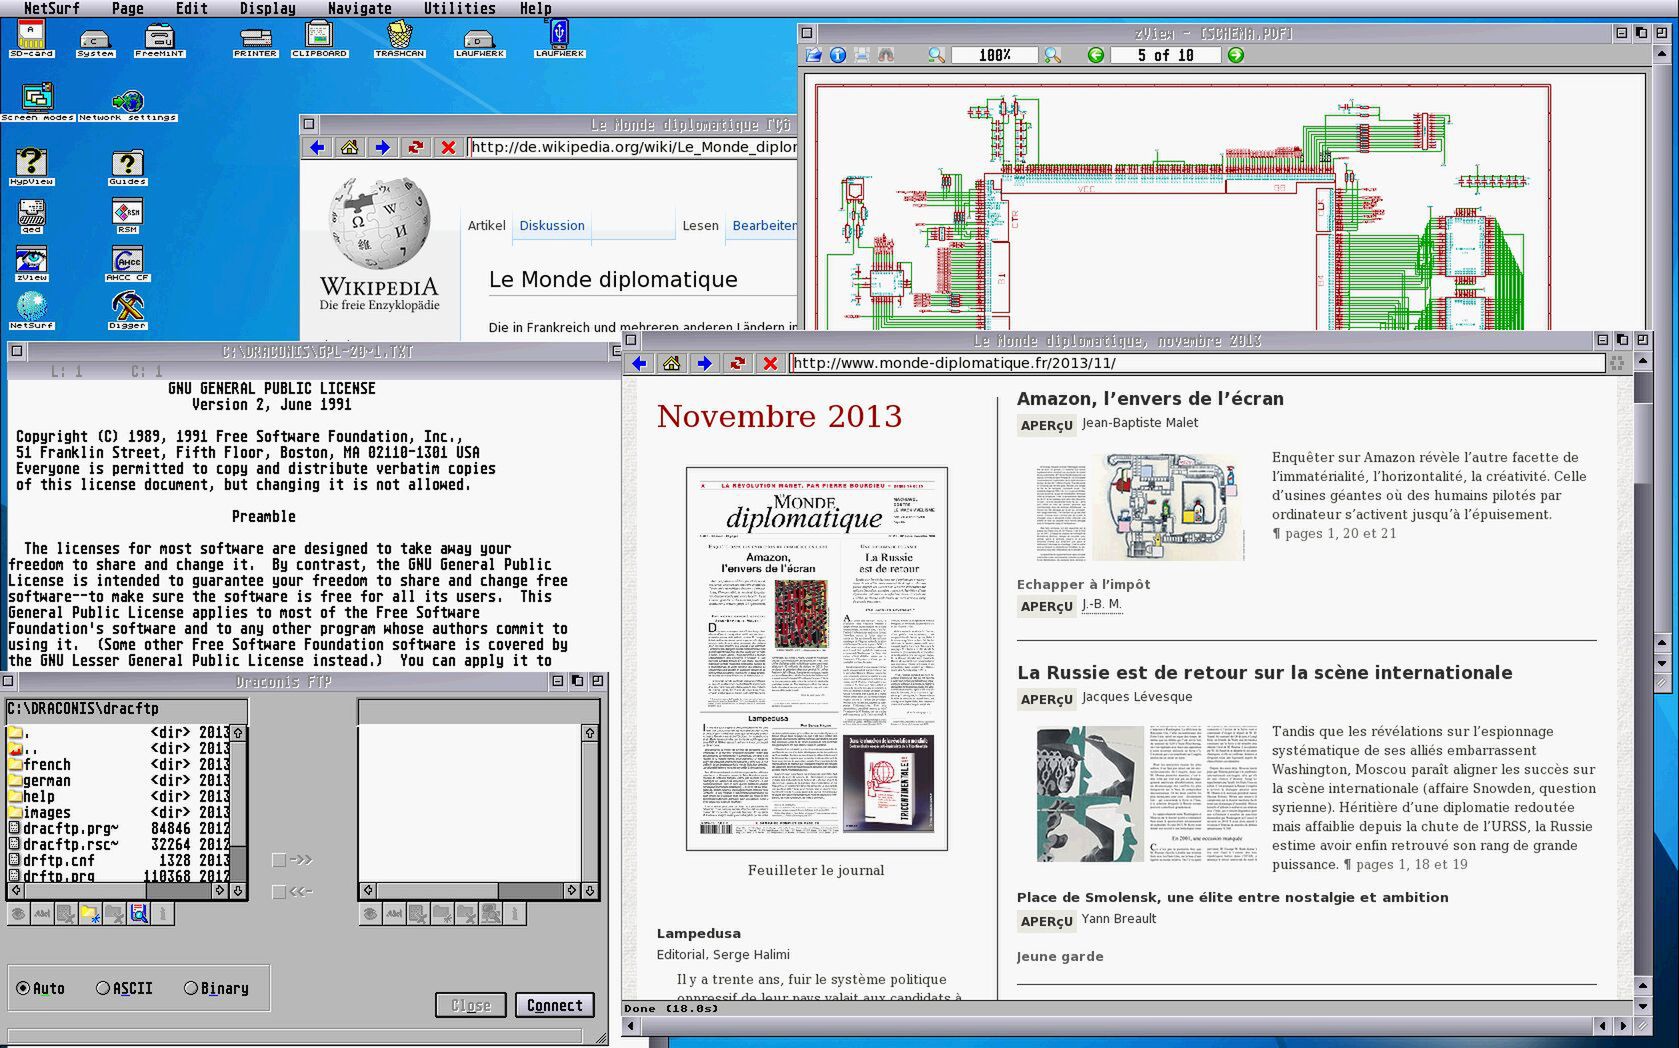The width and height of the screenshot is (1679, 1048).
Task: Click the open file icon in zView
Action: point(813,56)
